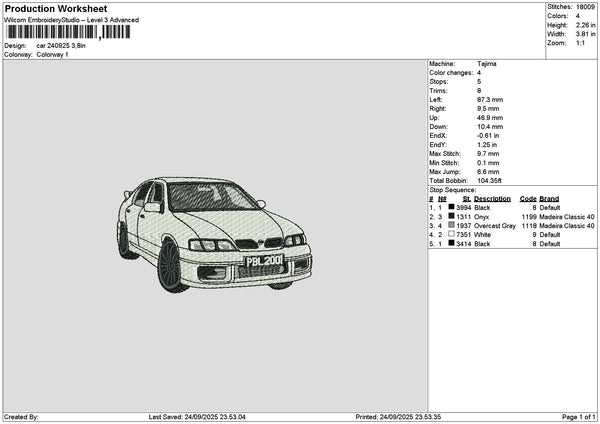Click the Right value 9.5 mm

tap(488, 109)
